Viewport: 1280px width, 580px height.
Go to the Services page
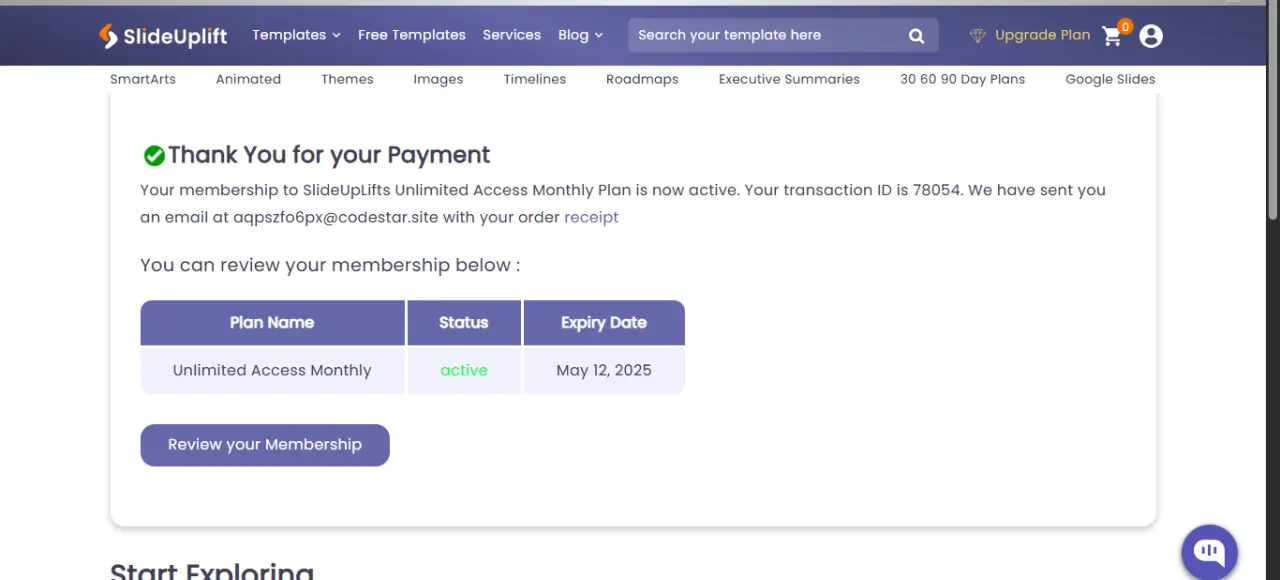click(512, 35)
